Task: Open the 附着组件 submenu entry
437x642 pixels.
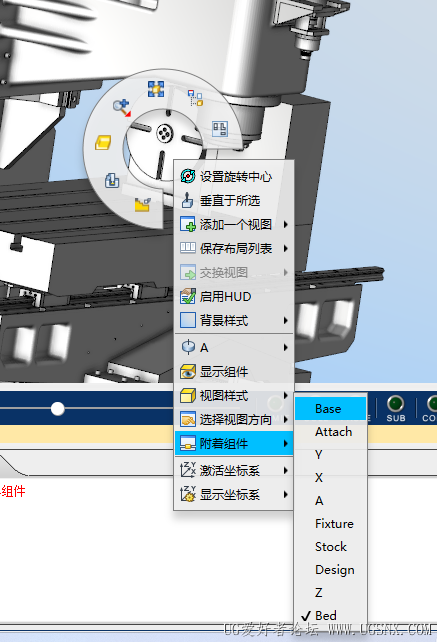Action: (234, 444)
